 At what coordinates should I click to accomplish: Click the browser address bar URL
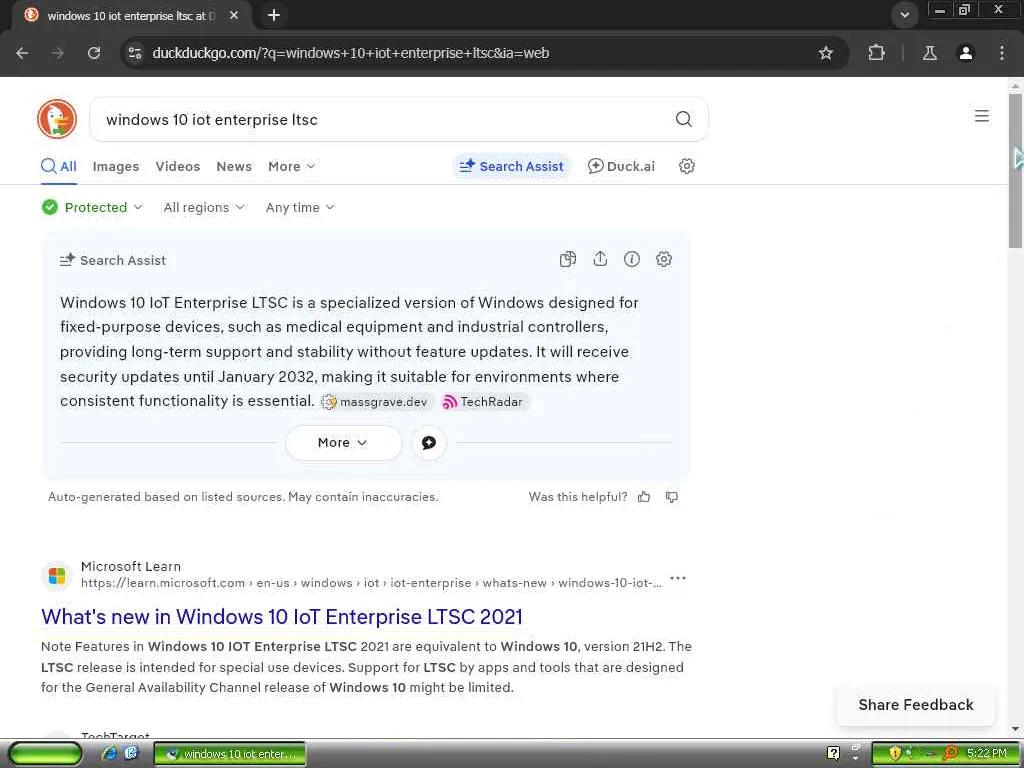pyautogui.click(x=350, y=53)
